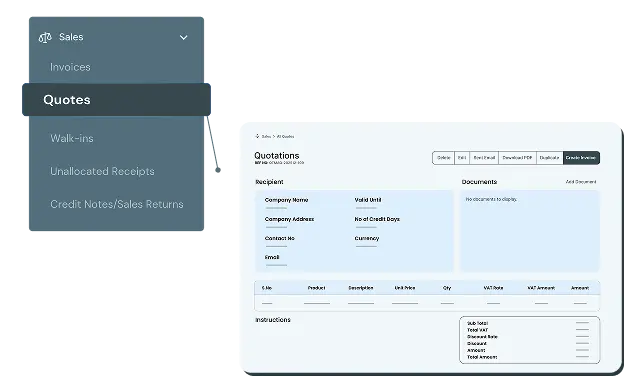Click the Product column header
The image size is (624, 376).
click(316, 288)
